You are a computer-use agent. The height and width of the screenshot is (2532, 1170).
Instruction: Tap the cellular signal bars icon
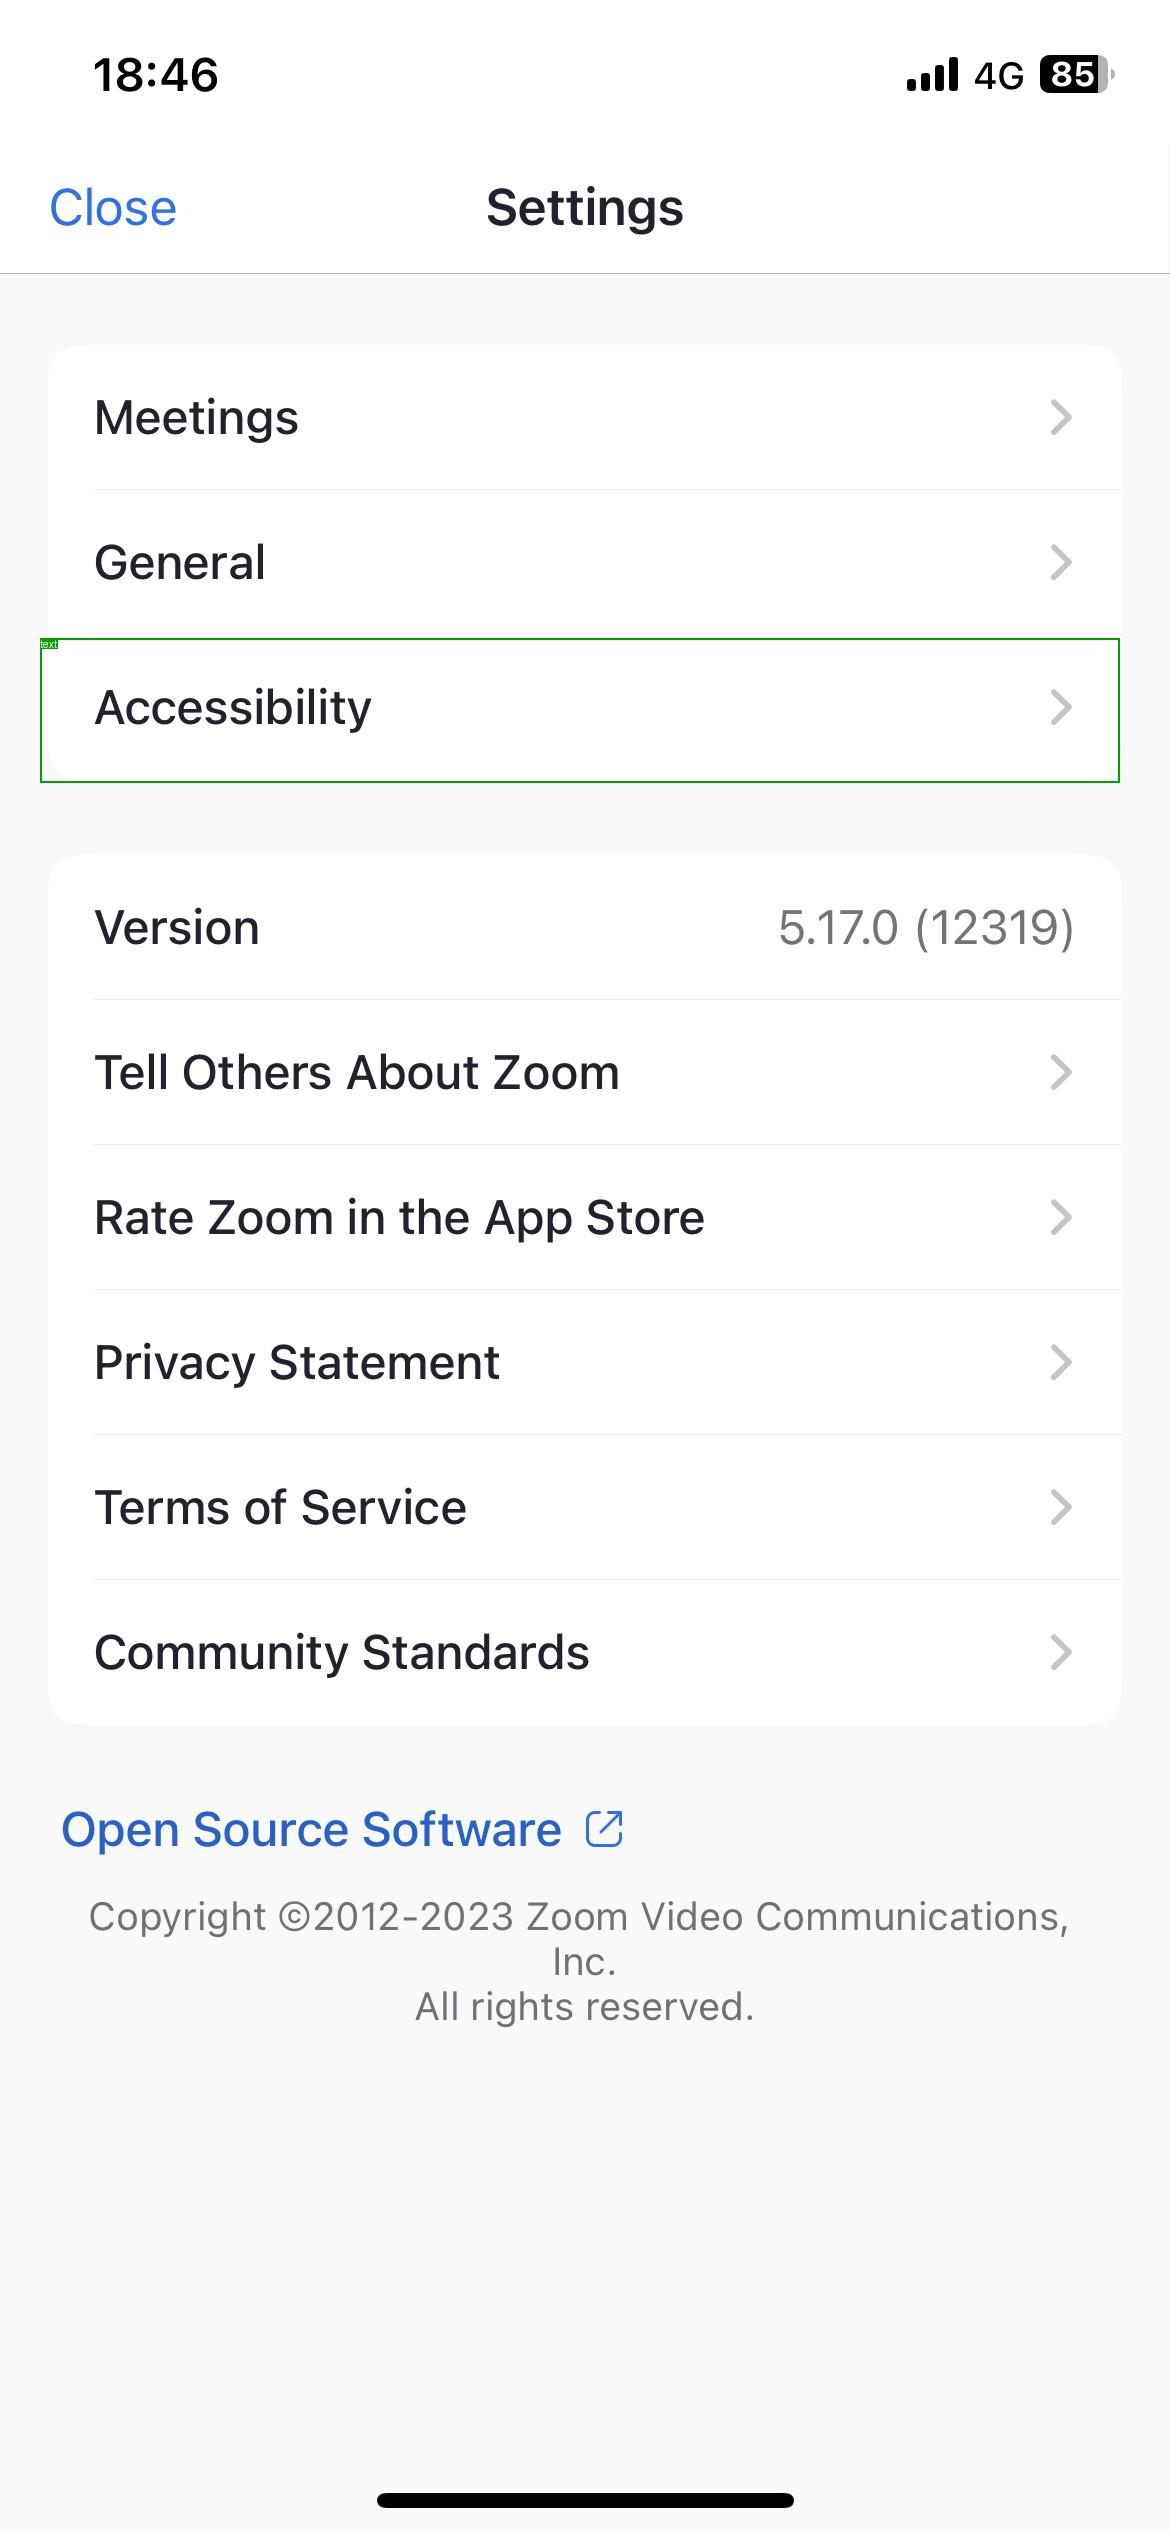pyautogui.click(x=929, y=74)
